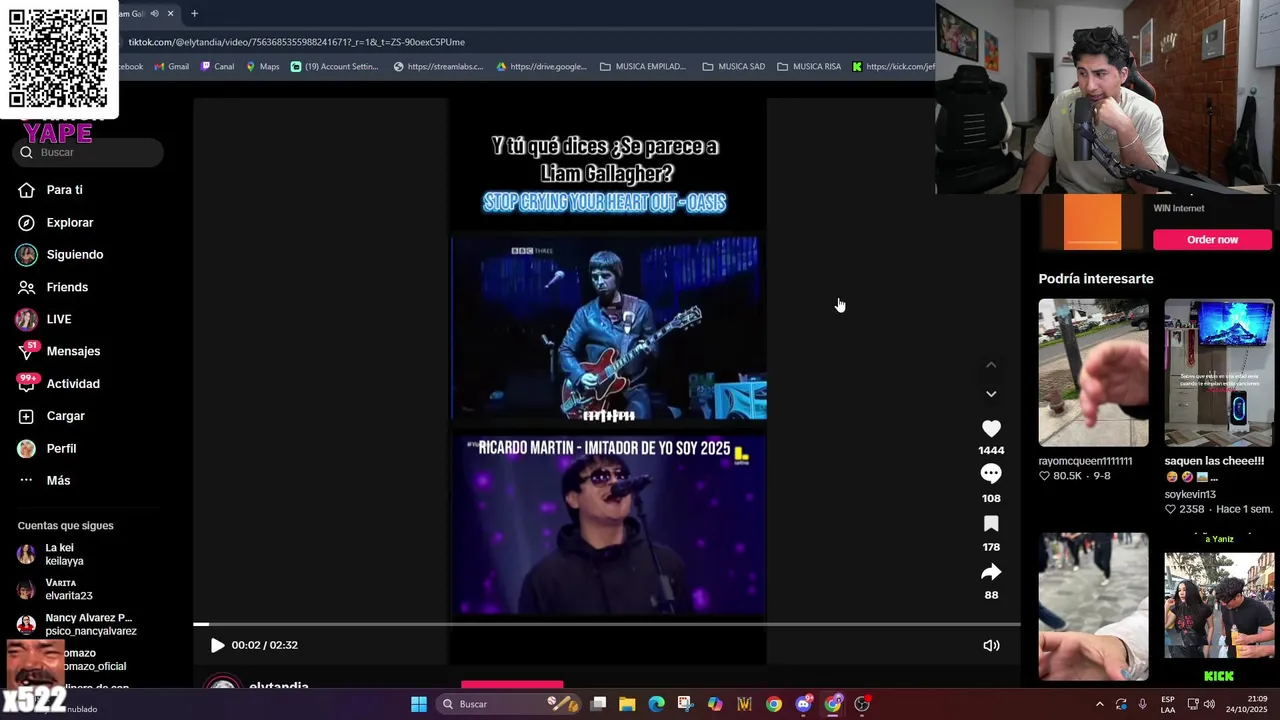Screen dimensions: 1280x720
Task: Open Microsoft Edge from the taskbar
Action: pyautogui.click(x=656, y=704)
